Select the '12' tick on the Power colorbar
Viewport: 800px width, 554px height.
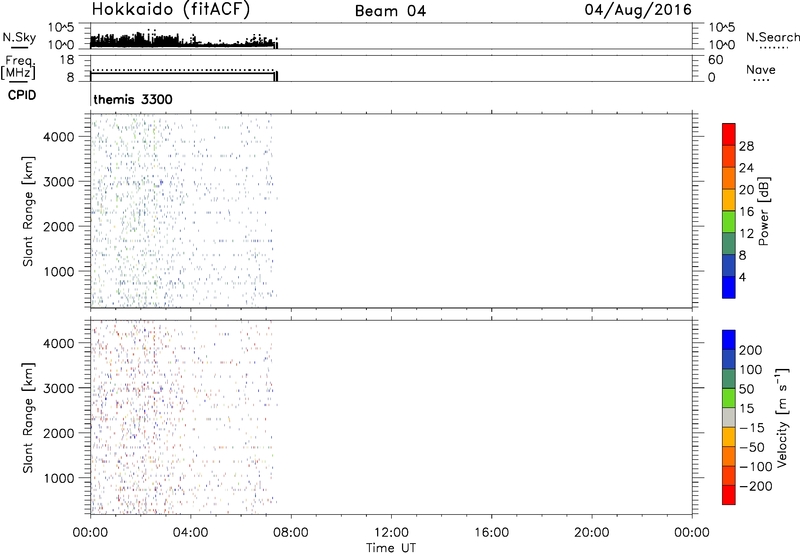coord(746,233)
